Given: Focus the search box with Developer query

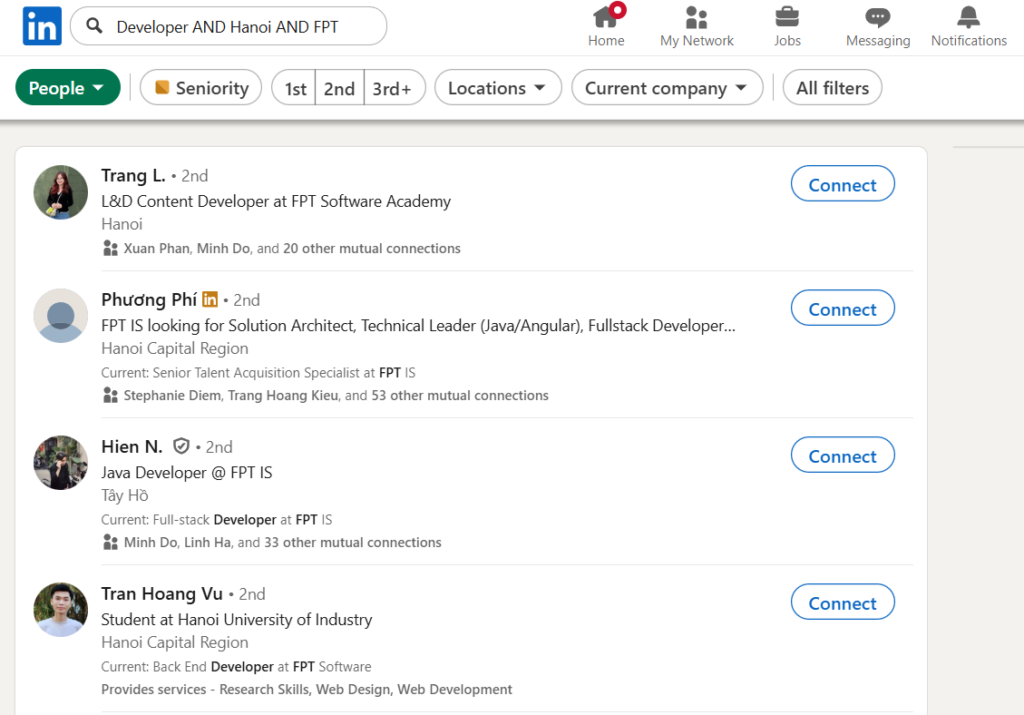Looking at the screenshot, I should pos(229,26).
